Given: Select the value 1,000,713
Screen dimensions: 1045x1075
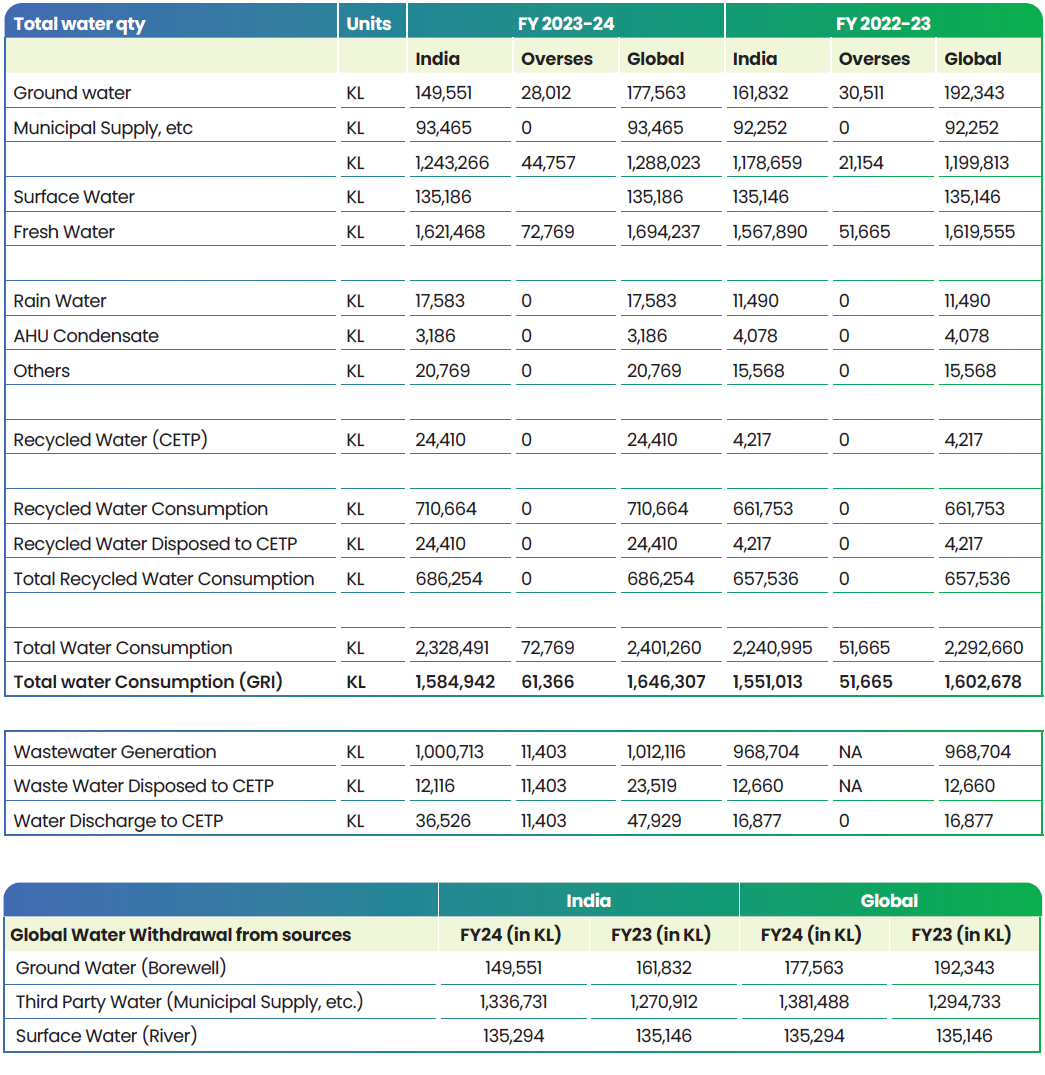Looking at the screenshot, I should point(449,752).
